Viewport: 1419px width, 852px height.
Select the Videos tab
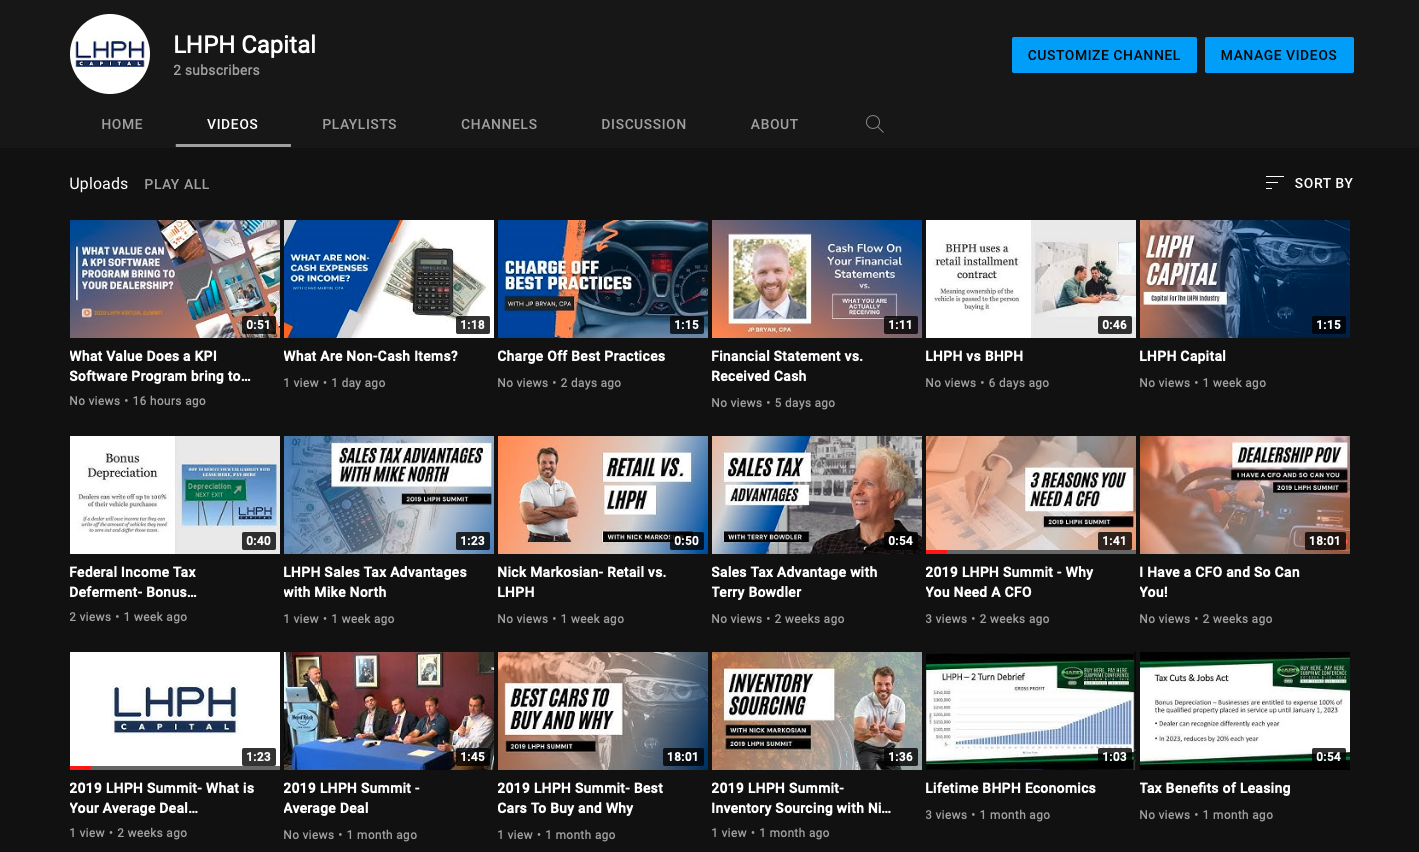click(x=233, y=124)
